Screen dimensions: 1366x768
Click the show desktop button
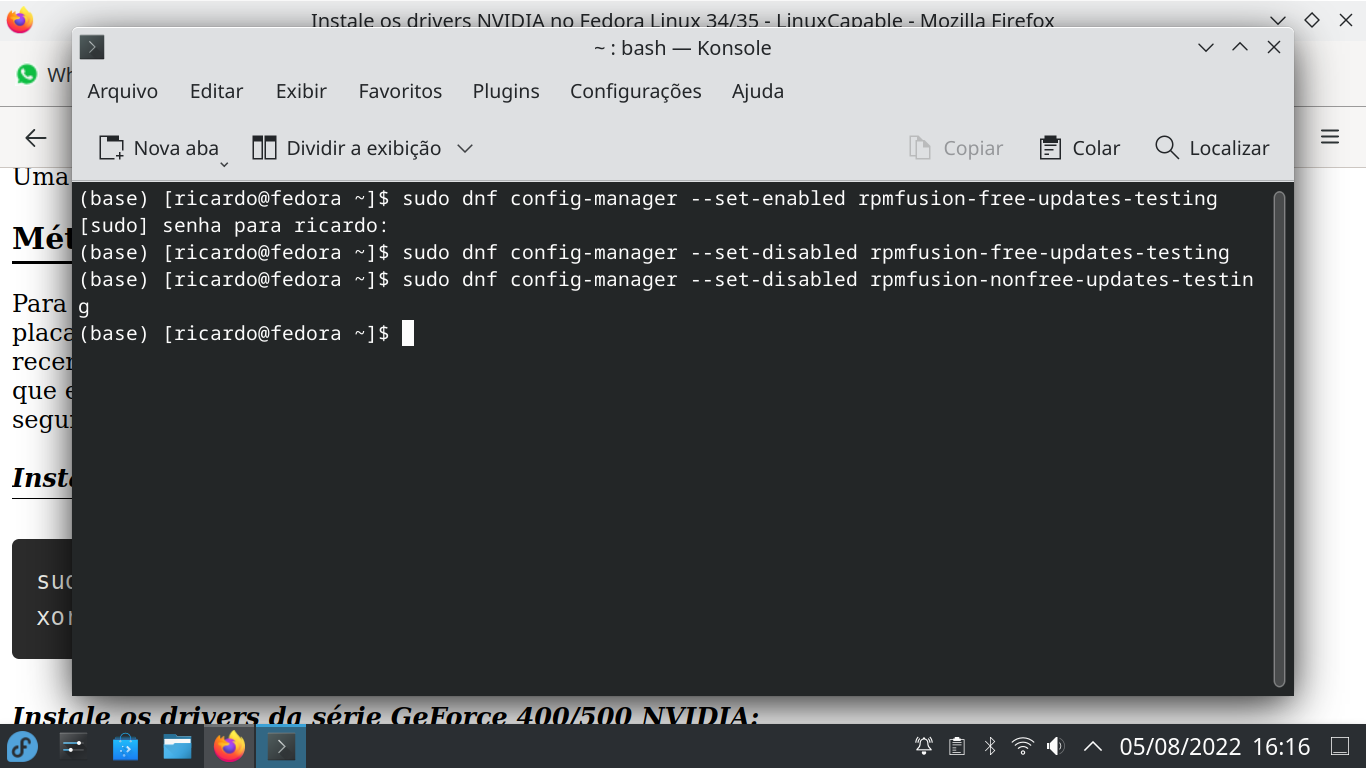pos(1340,746)
